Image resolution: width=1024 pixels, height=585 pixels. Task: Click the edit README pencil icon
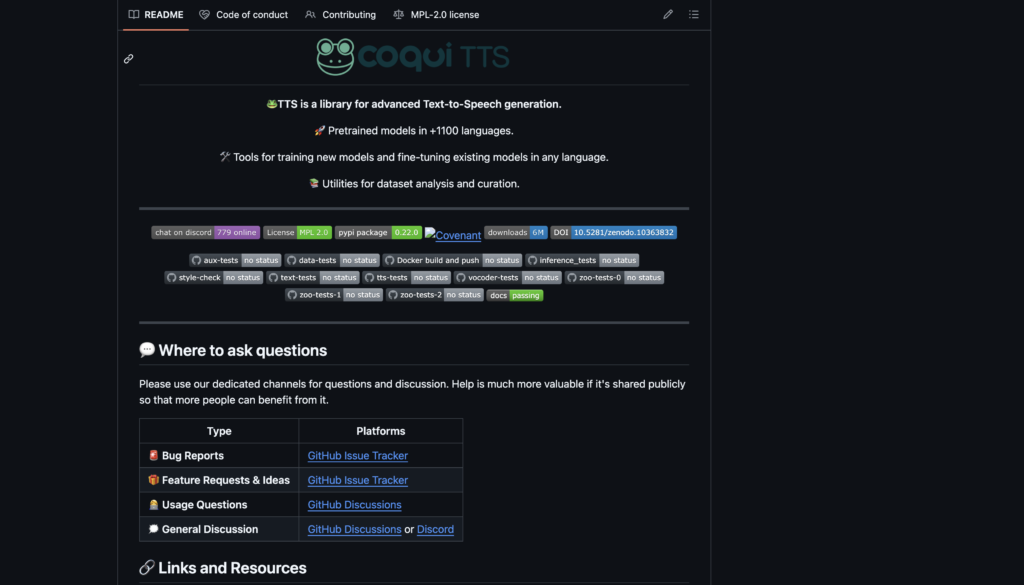(x=668, y=15)
